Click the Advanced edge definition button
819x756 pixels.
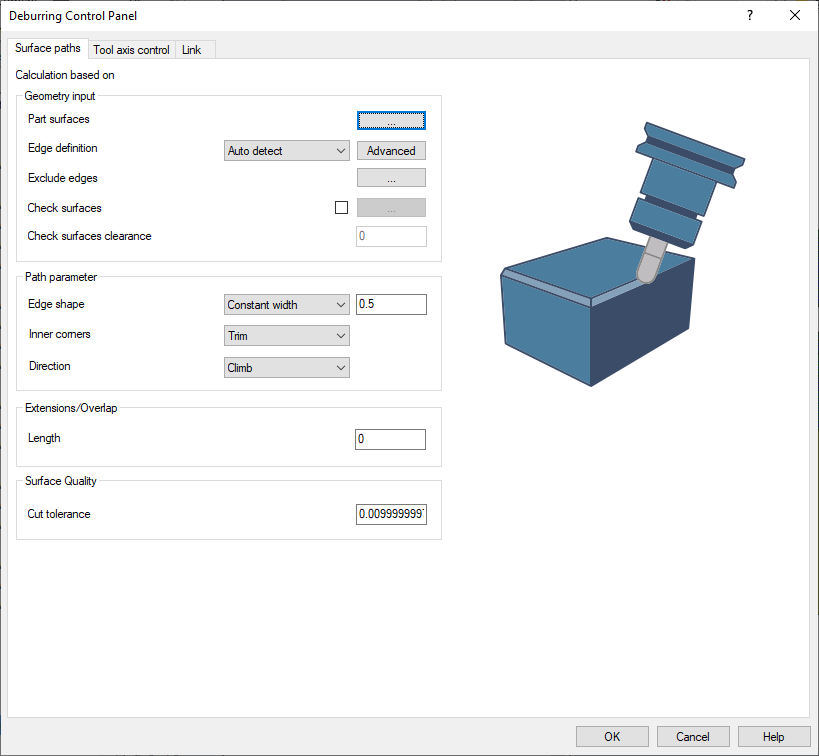[x=391, y=151]
